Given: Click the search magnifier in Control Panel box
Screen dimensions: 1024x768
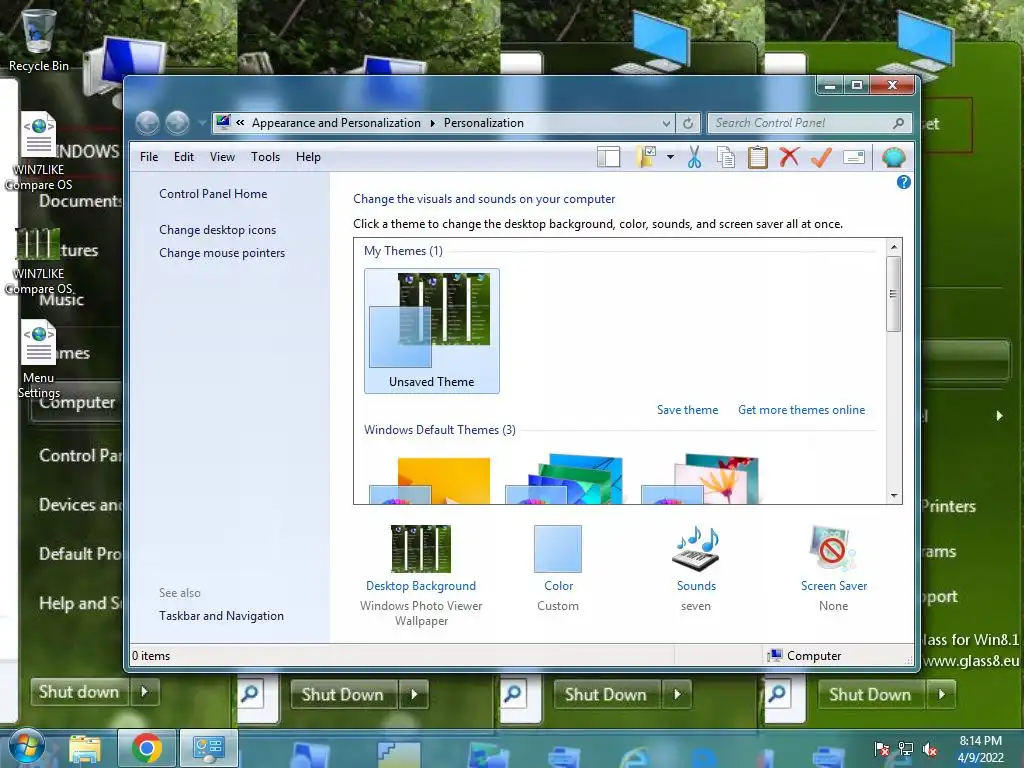Looking at the screenshot, I should pyautogui.click(x=899, y=123).
